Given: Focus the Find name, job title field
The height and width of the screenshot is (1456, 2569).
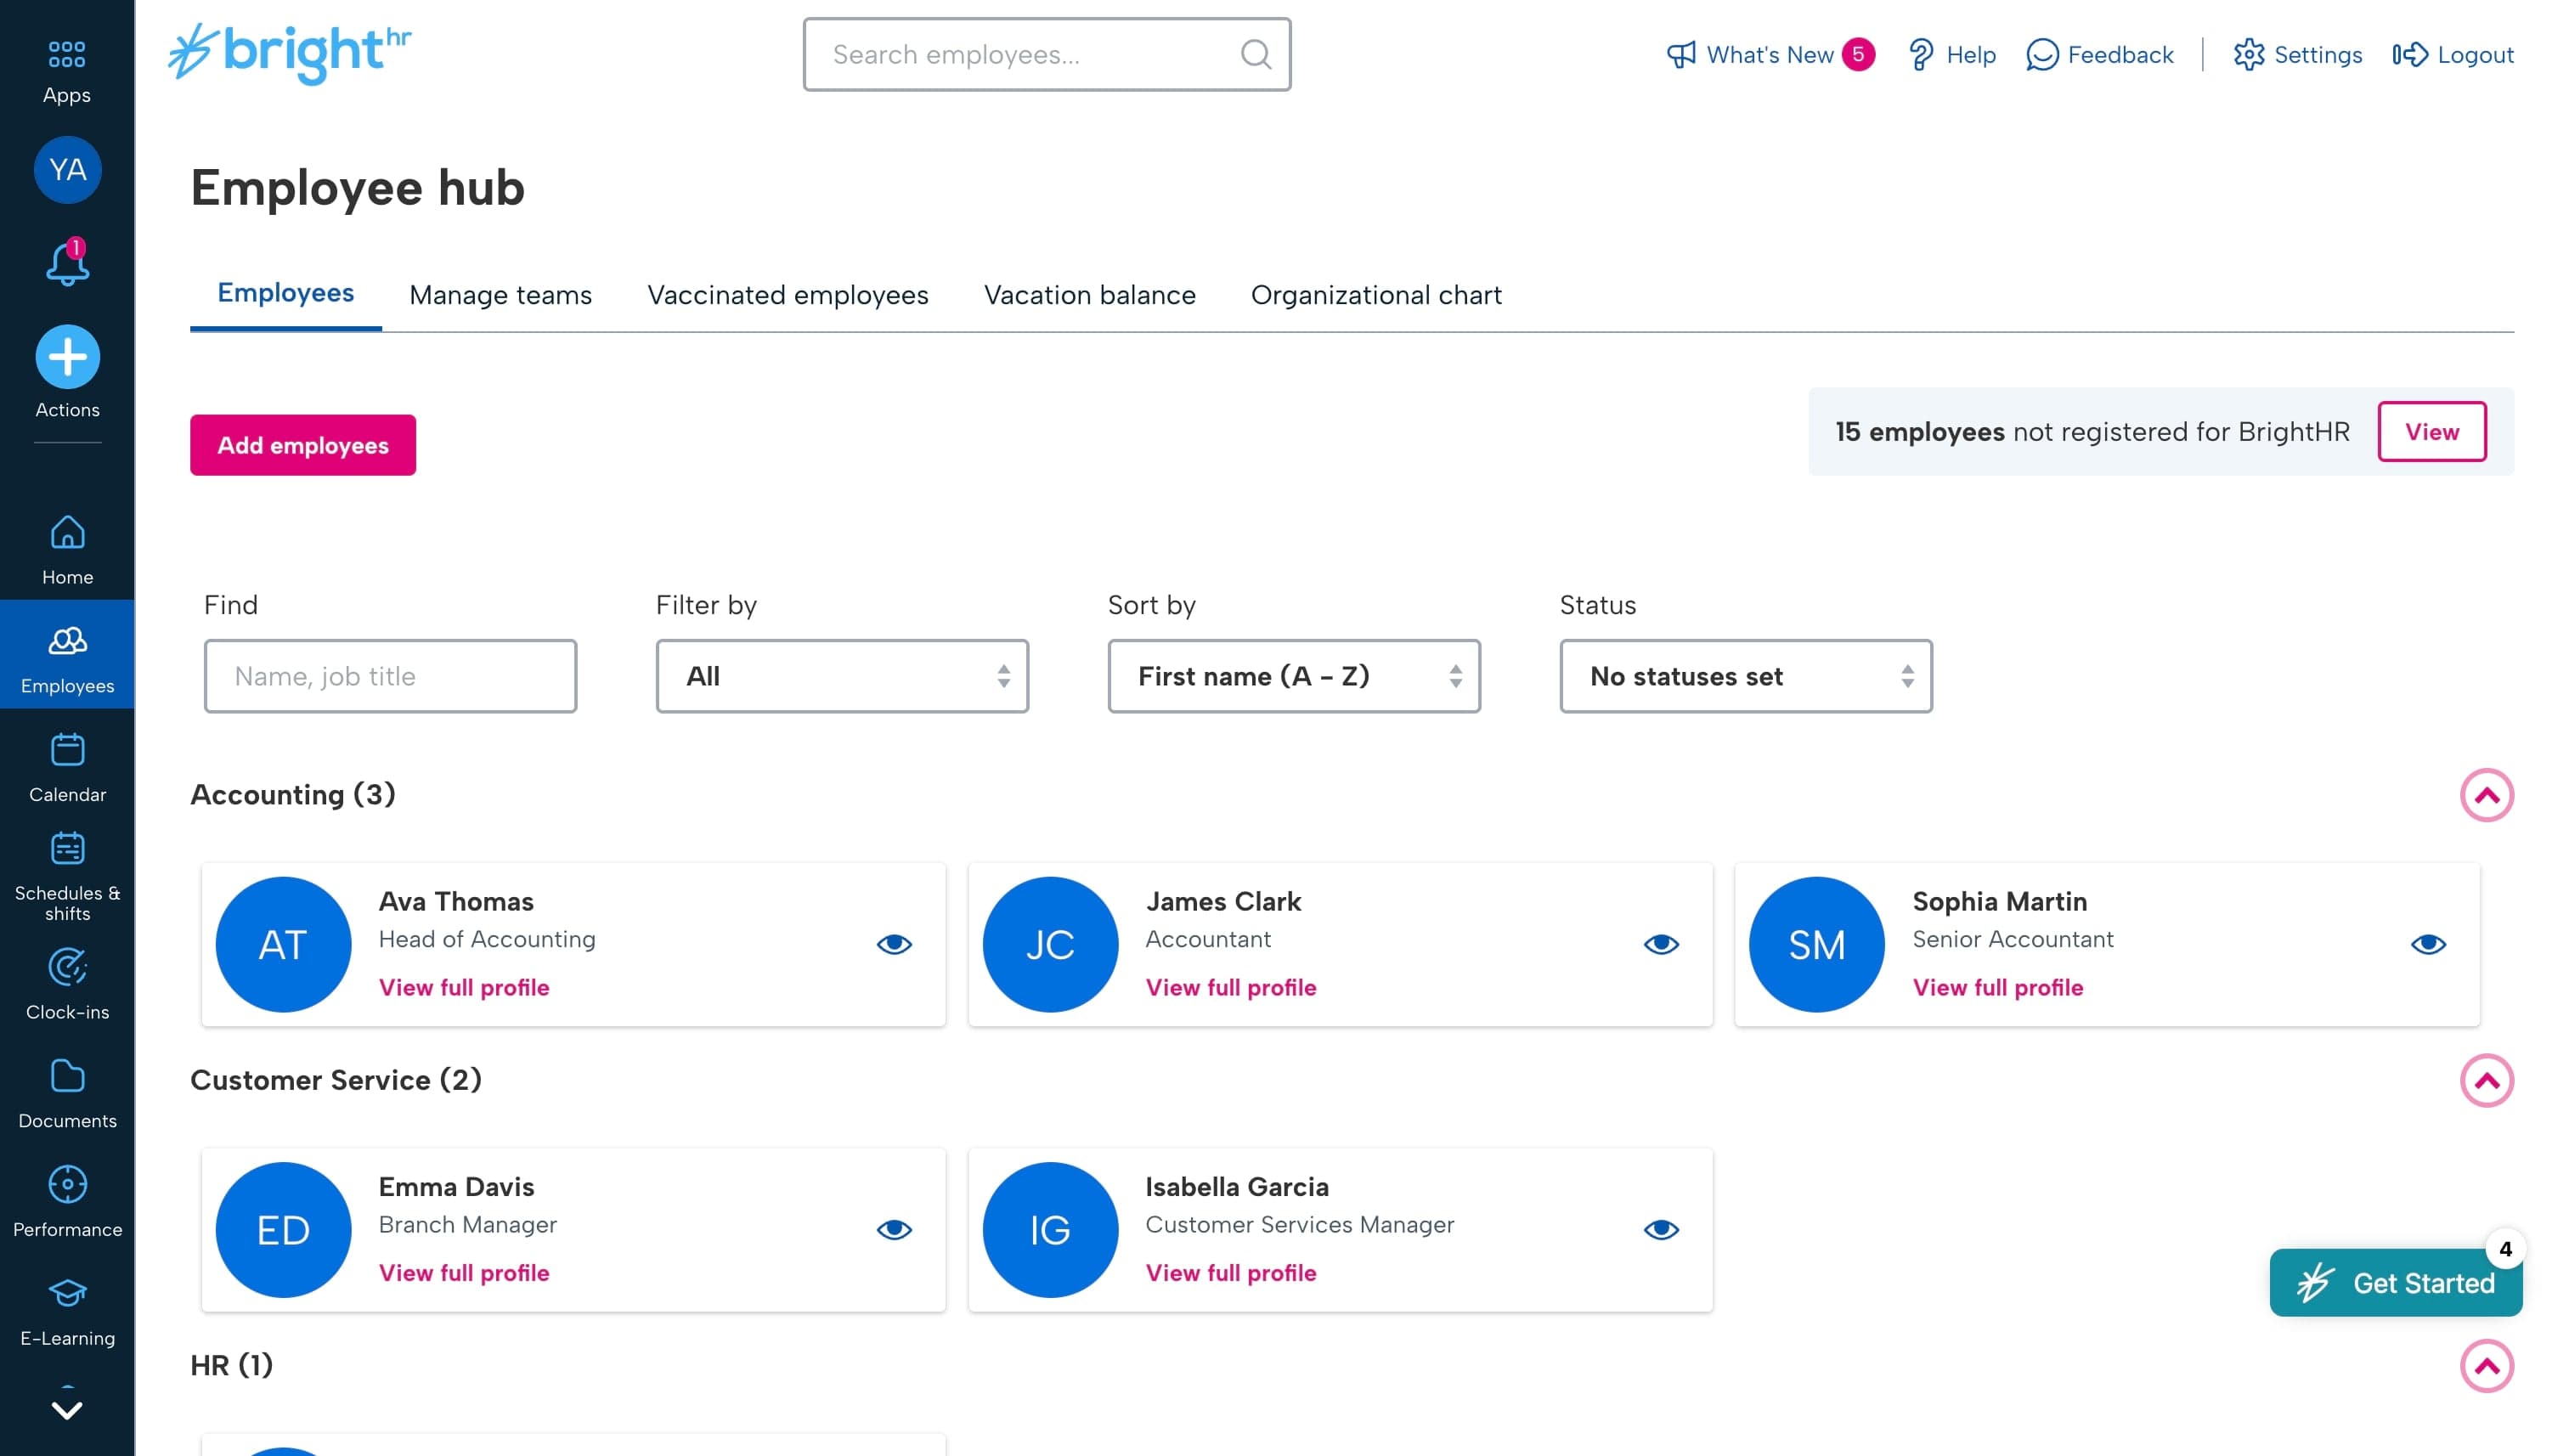Looking at the screenshot, I should [390, 676].
